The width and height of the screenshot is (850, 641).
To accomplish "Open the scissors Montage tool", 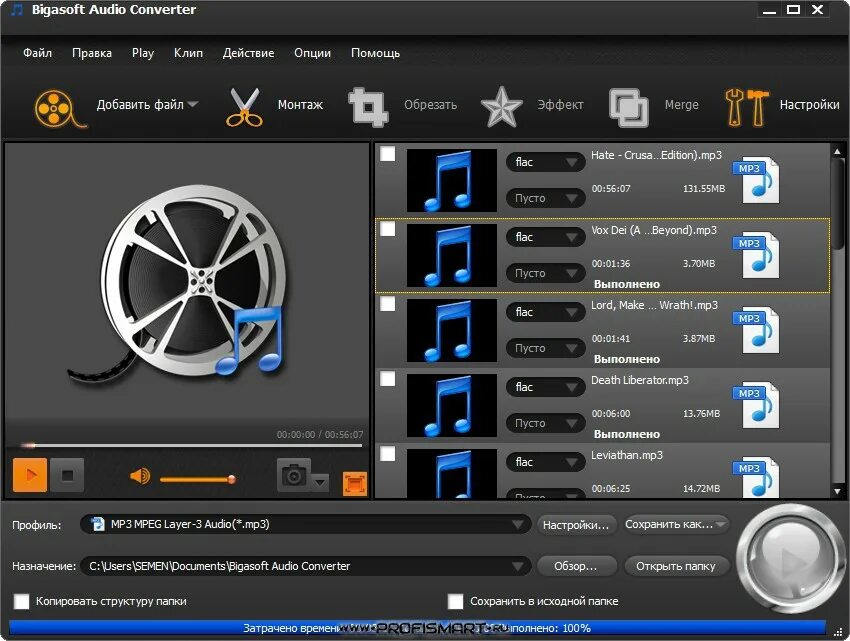I will (x=243, y=107).
